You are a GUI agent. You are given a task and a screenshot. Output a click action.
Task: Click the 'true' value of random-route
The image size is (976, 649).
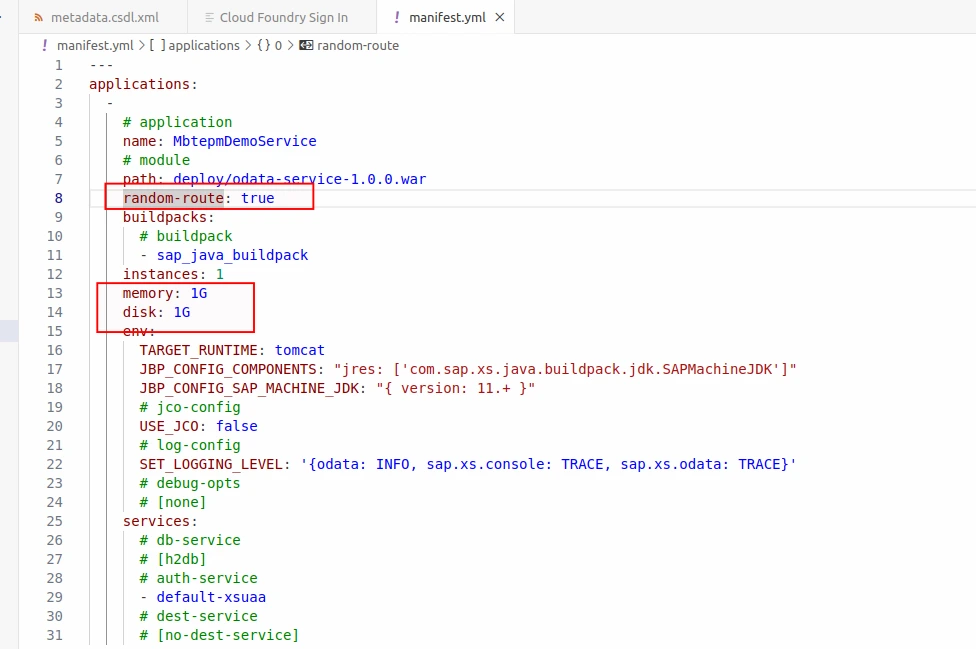point(258,198)
